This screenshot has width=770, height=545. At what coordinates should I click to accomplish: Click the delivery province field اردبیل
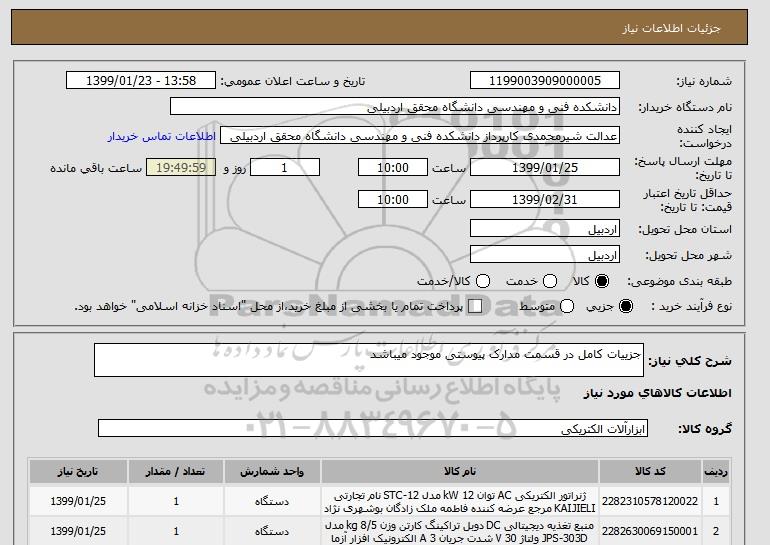[x=545, y=229]
